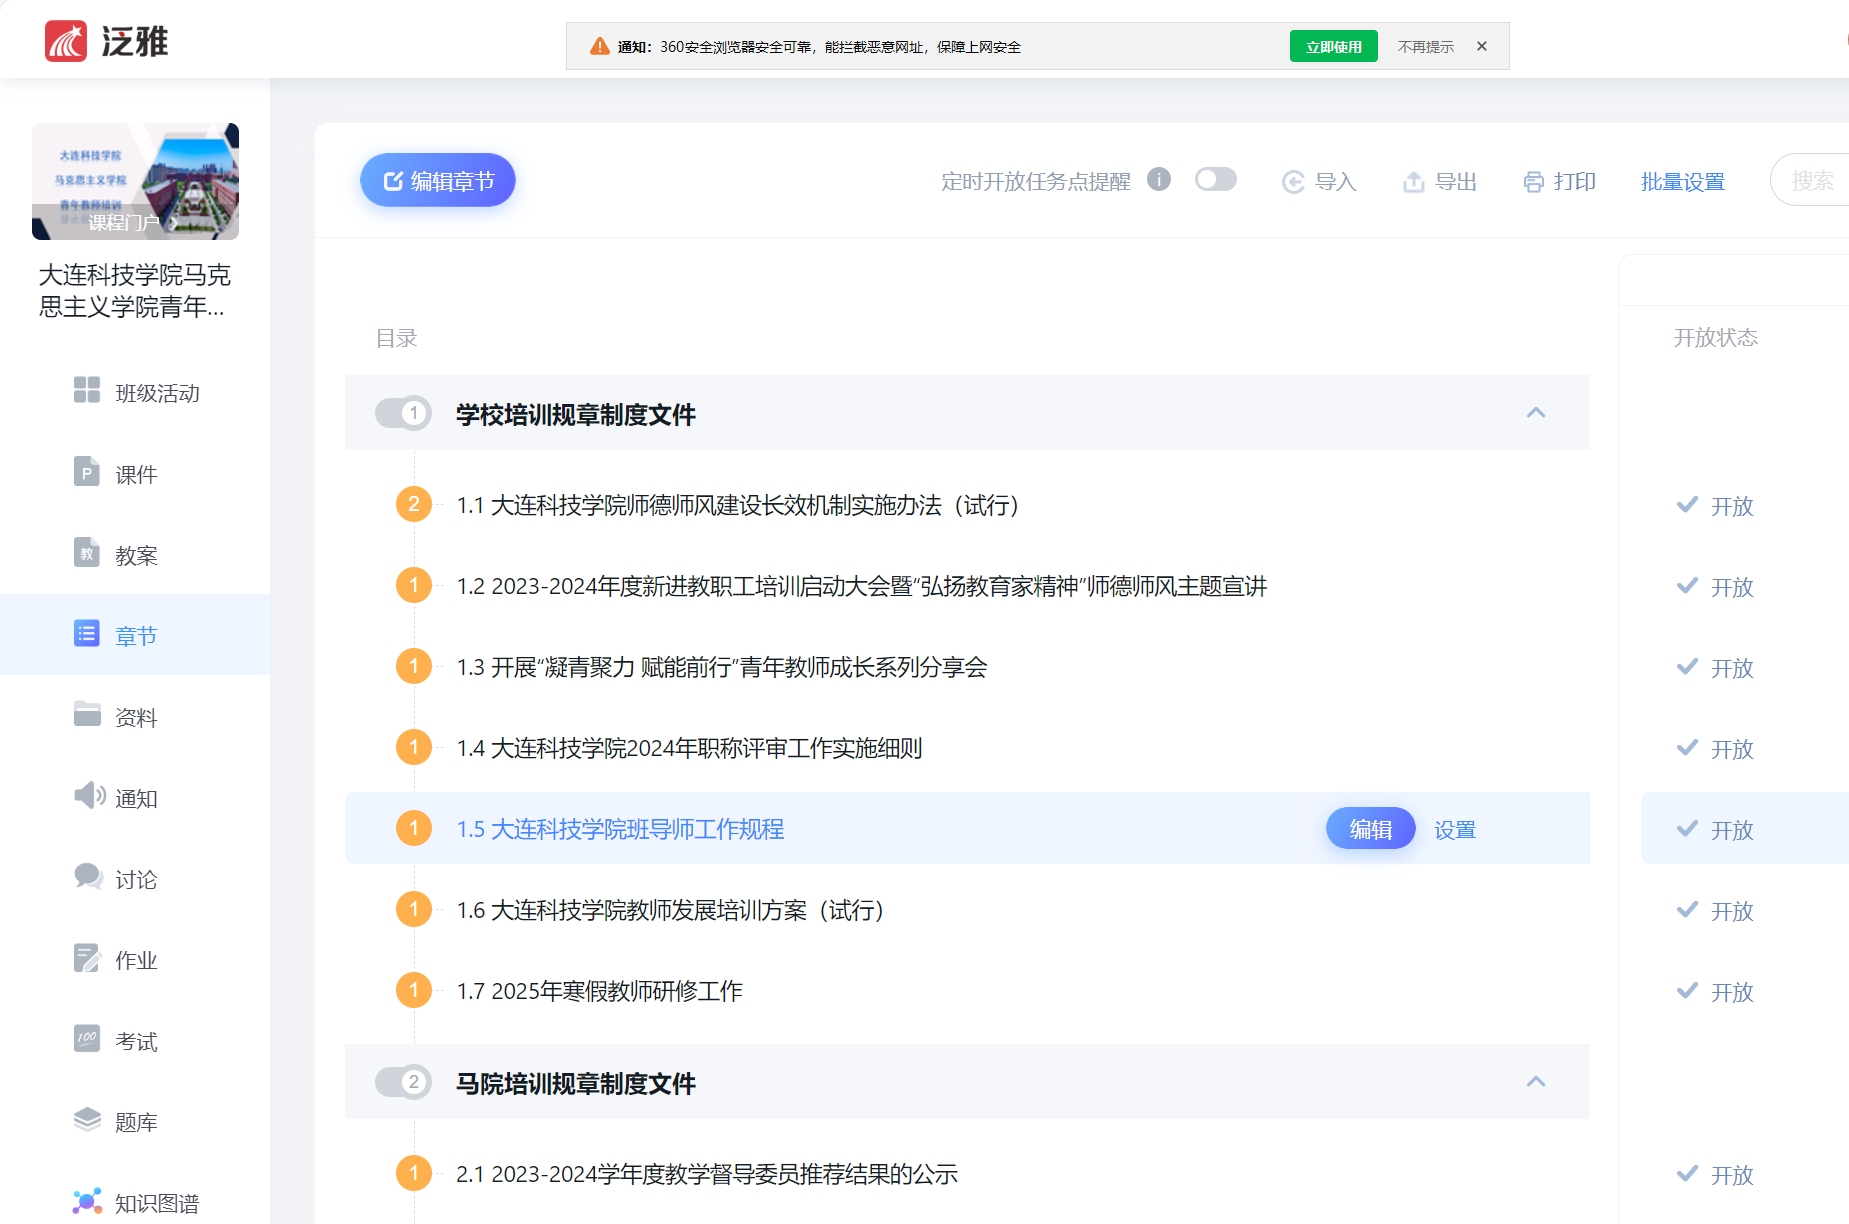Open section 1.5 大连科技学院班导师工作规程
Screen dimensions: 1849x1224
click(x=620, y=829)
